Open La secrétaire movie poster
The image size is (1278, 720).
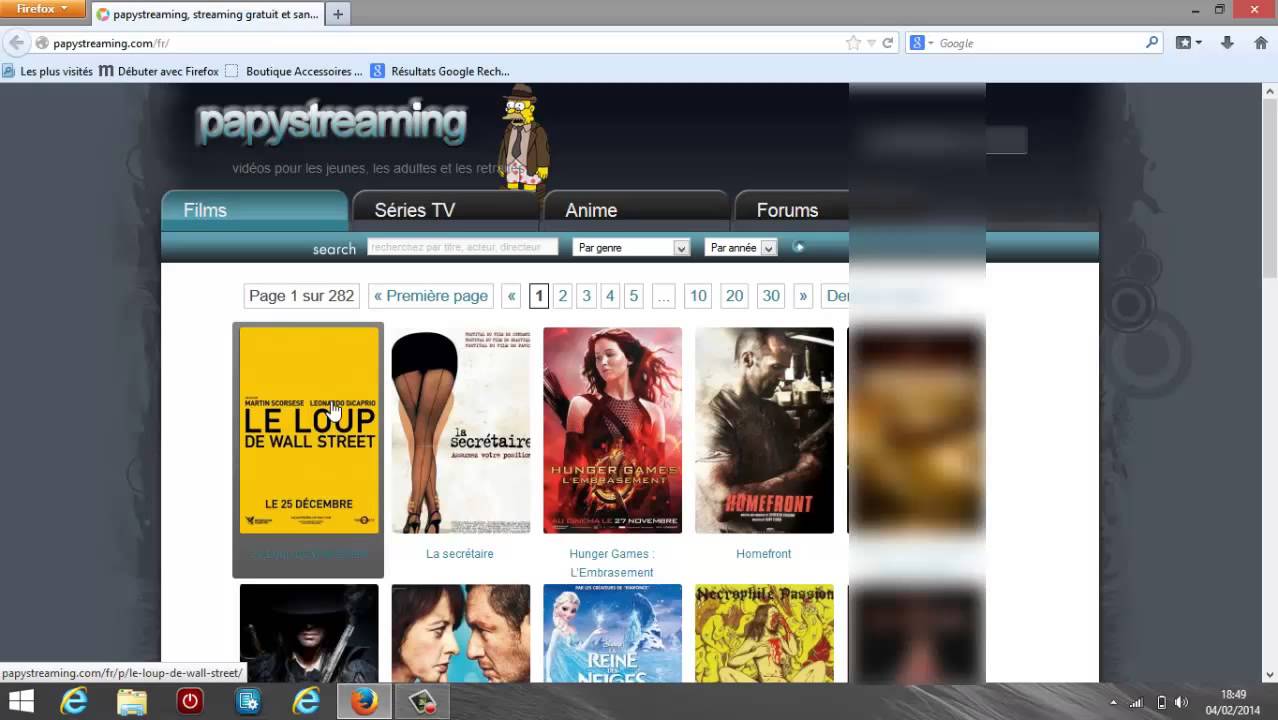tap(461, 430)
